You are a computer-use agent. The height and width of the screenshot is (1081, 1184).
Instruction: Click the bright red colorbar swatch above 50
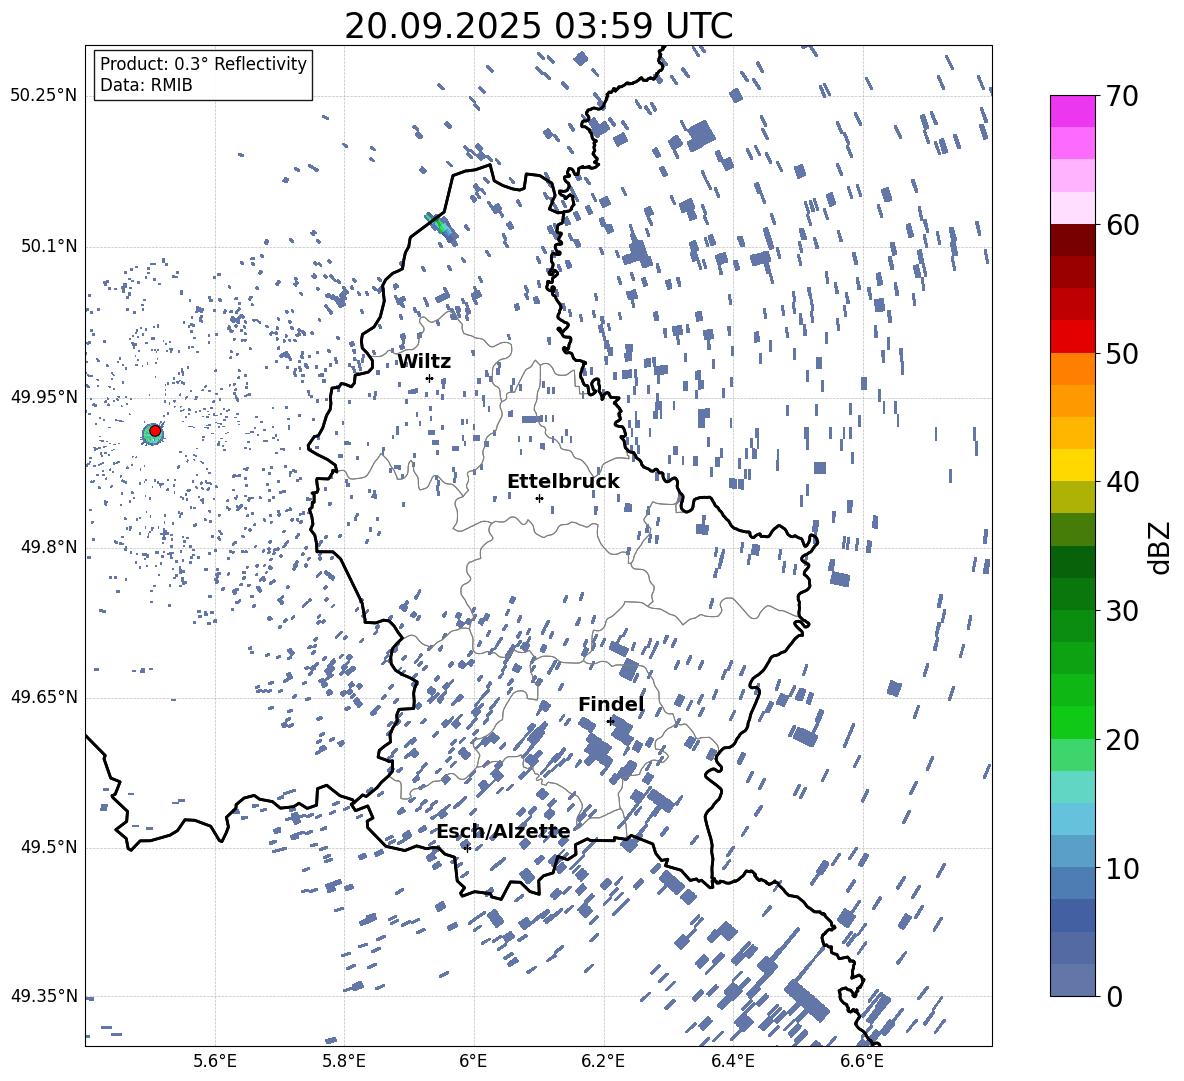click(x=1072, y=337)
